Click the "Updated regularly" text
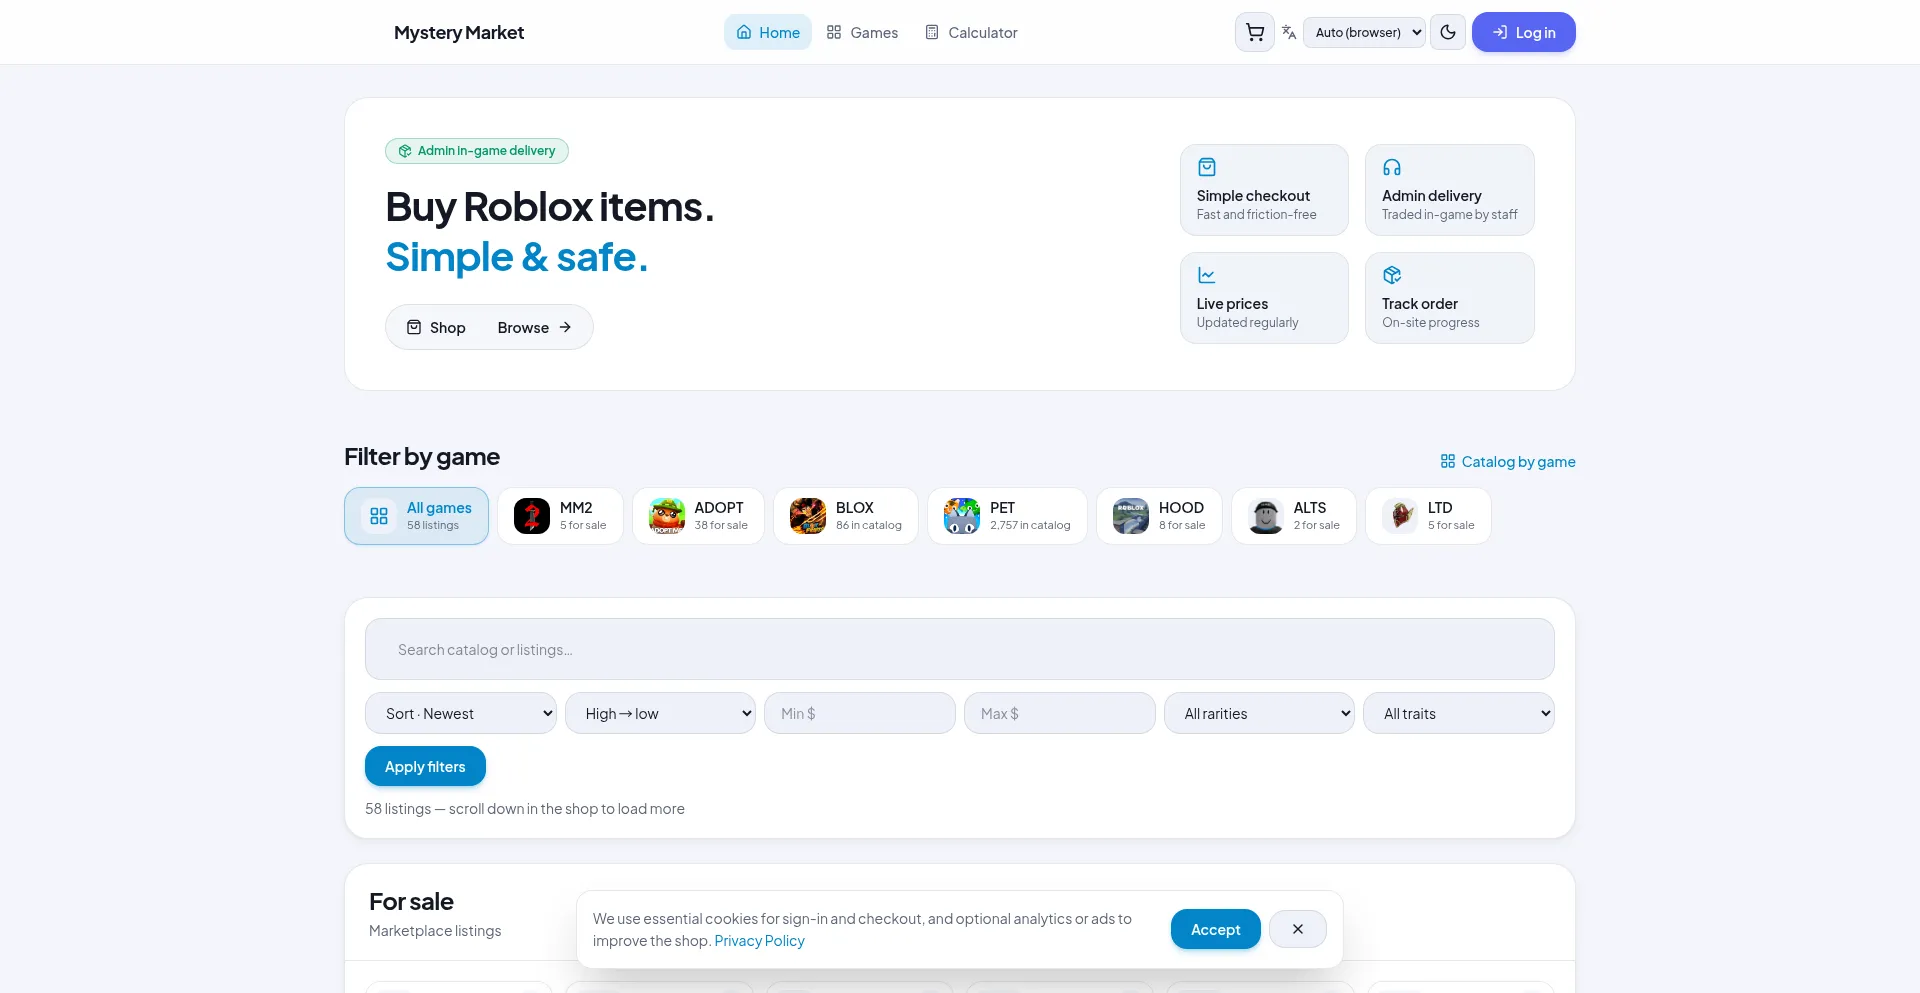This screenshot has height=993, width=1920. click(x=1247, y=323)
